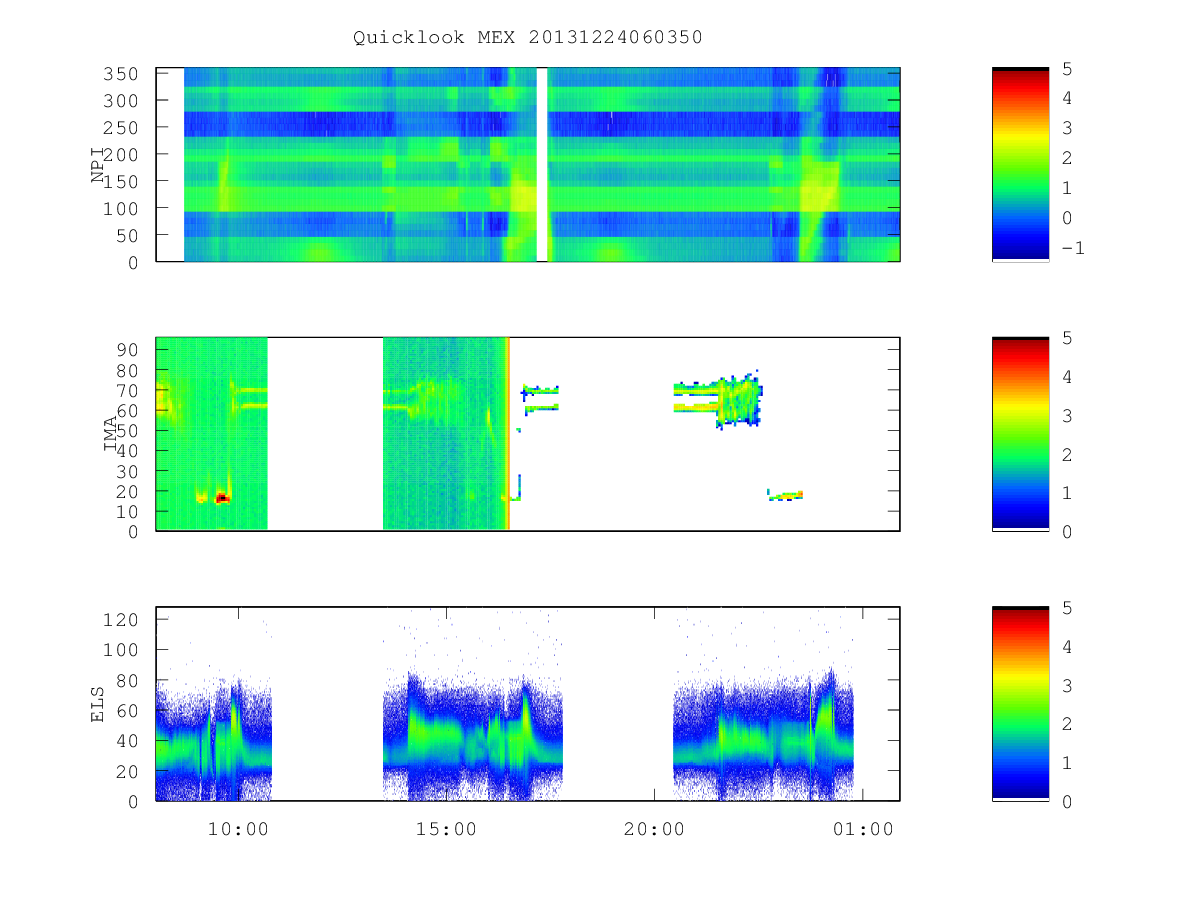The width and height of the screenshot is (1200, 900).
Task: Click the dark red hotspot in IMA panel
Action: [222, 497]
